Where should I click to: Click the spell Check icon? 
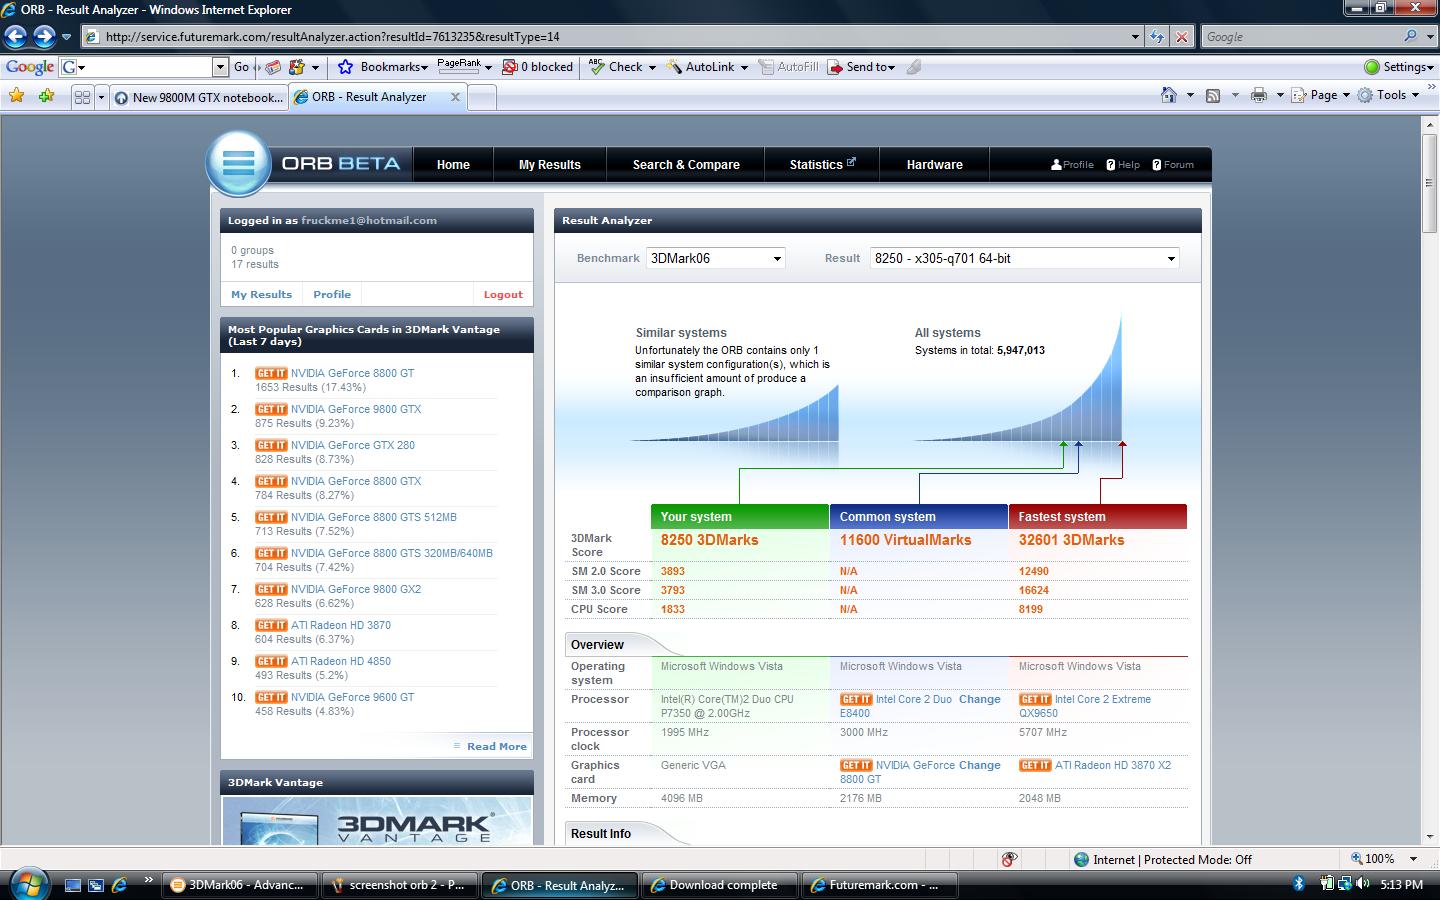coord(597,67)
